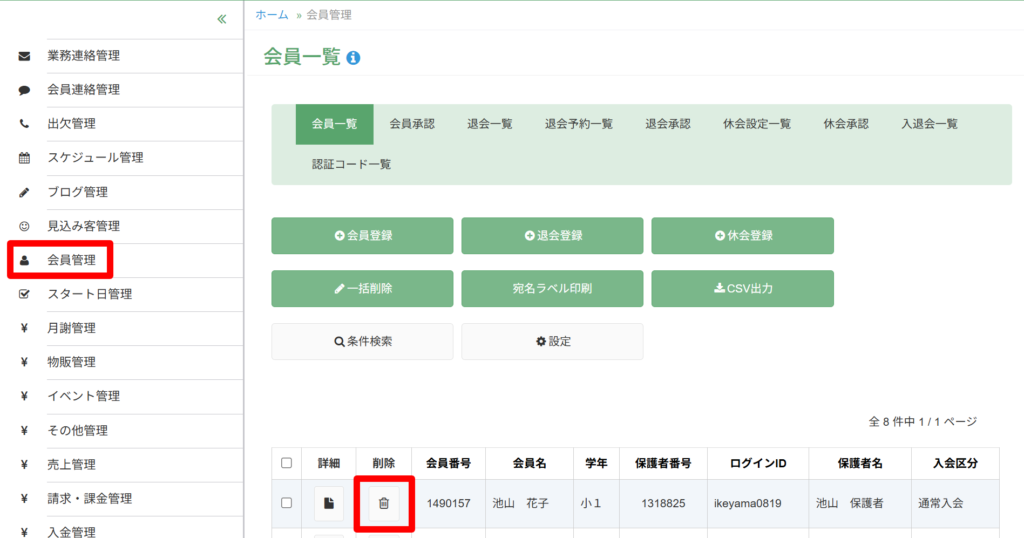Go to 出欠管理 in the sidebar

point(71,124)
